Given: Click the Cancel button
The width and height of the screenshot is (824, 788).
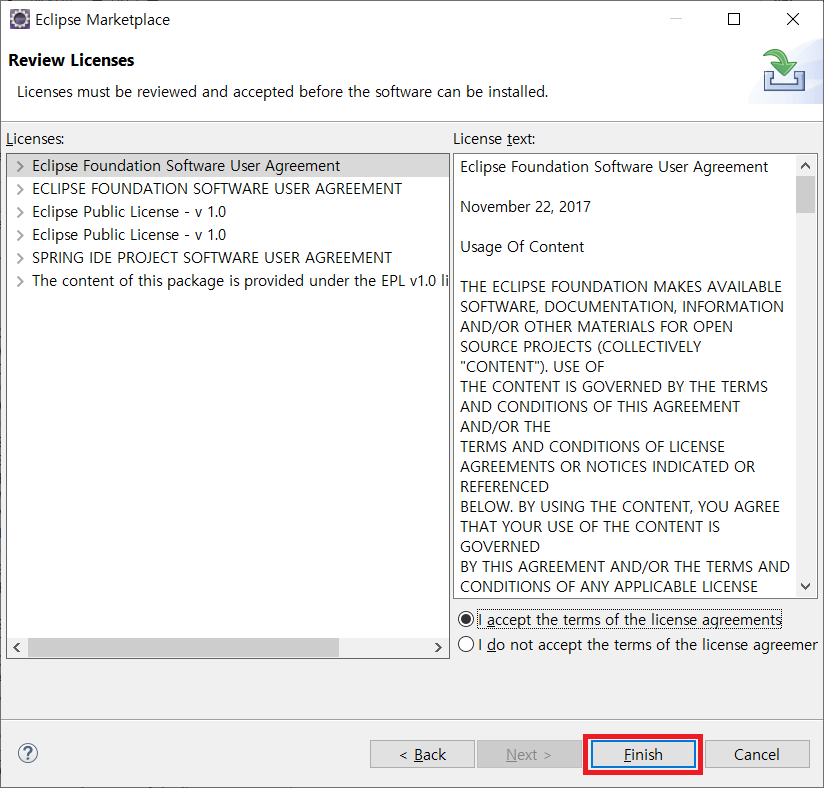Looking at the screenshot, I should tap(757, 754).
